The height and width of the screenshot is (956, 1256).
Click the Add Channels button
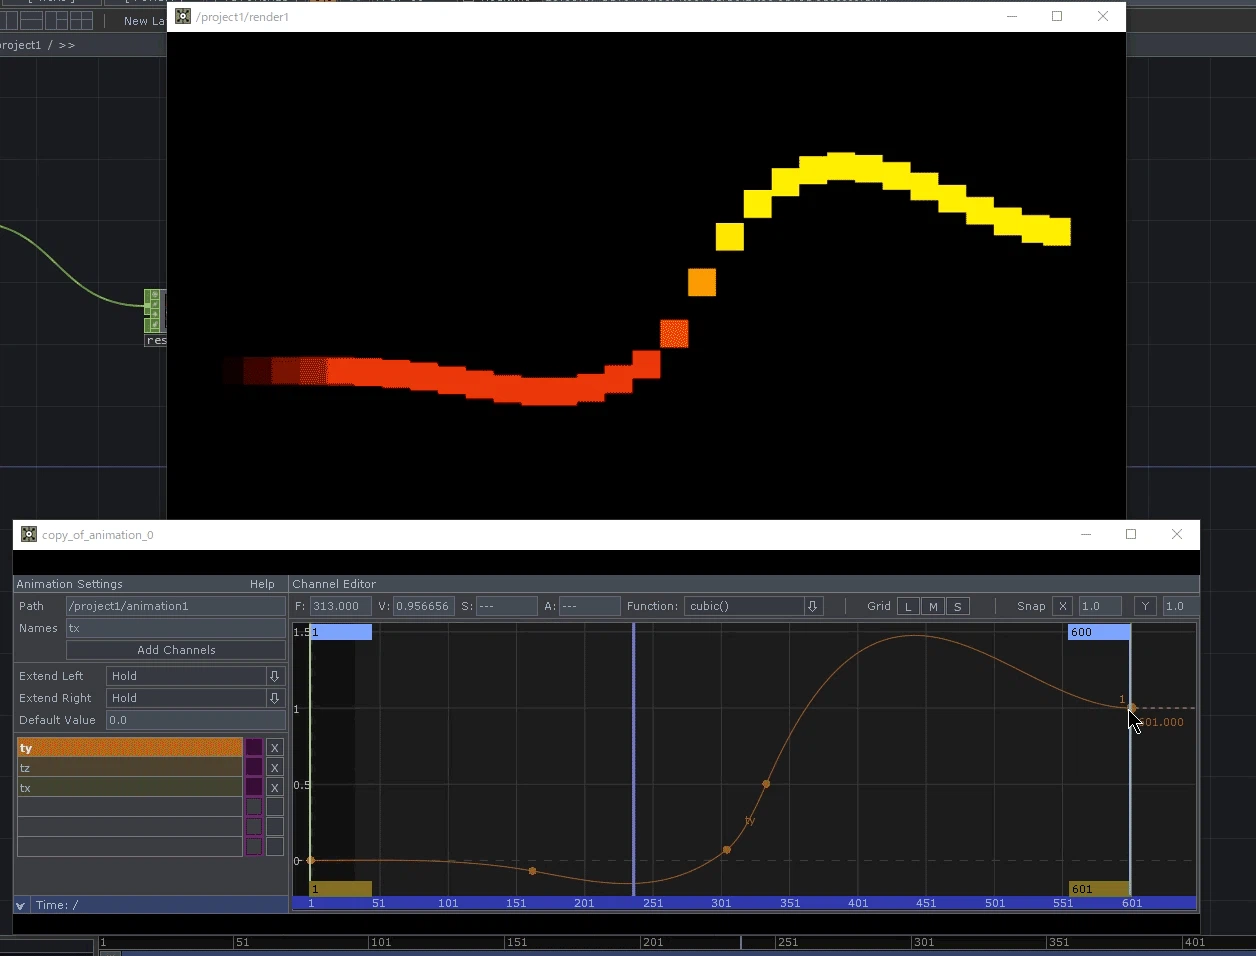pos(176,650)
